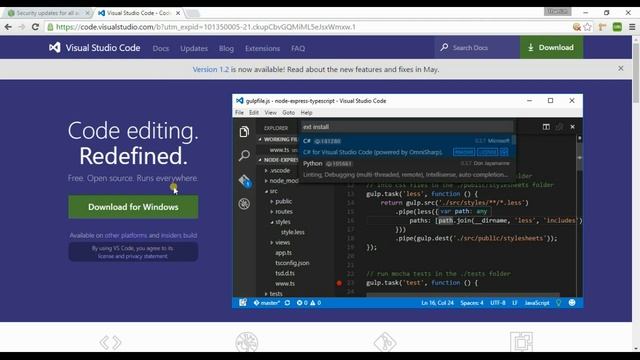
Task: Click the green Download button in the header
Action: [551, 47]
